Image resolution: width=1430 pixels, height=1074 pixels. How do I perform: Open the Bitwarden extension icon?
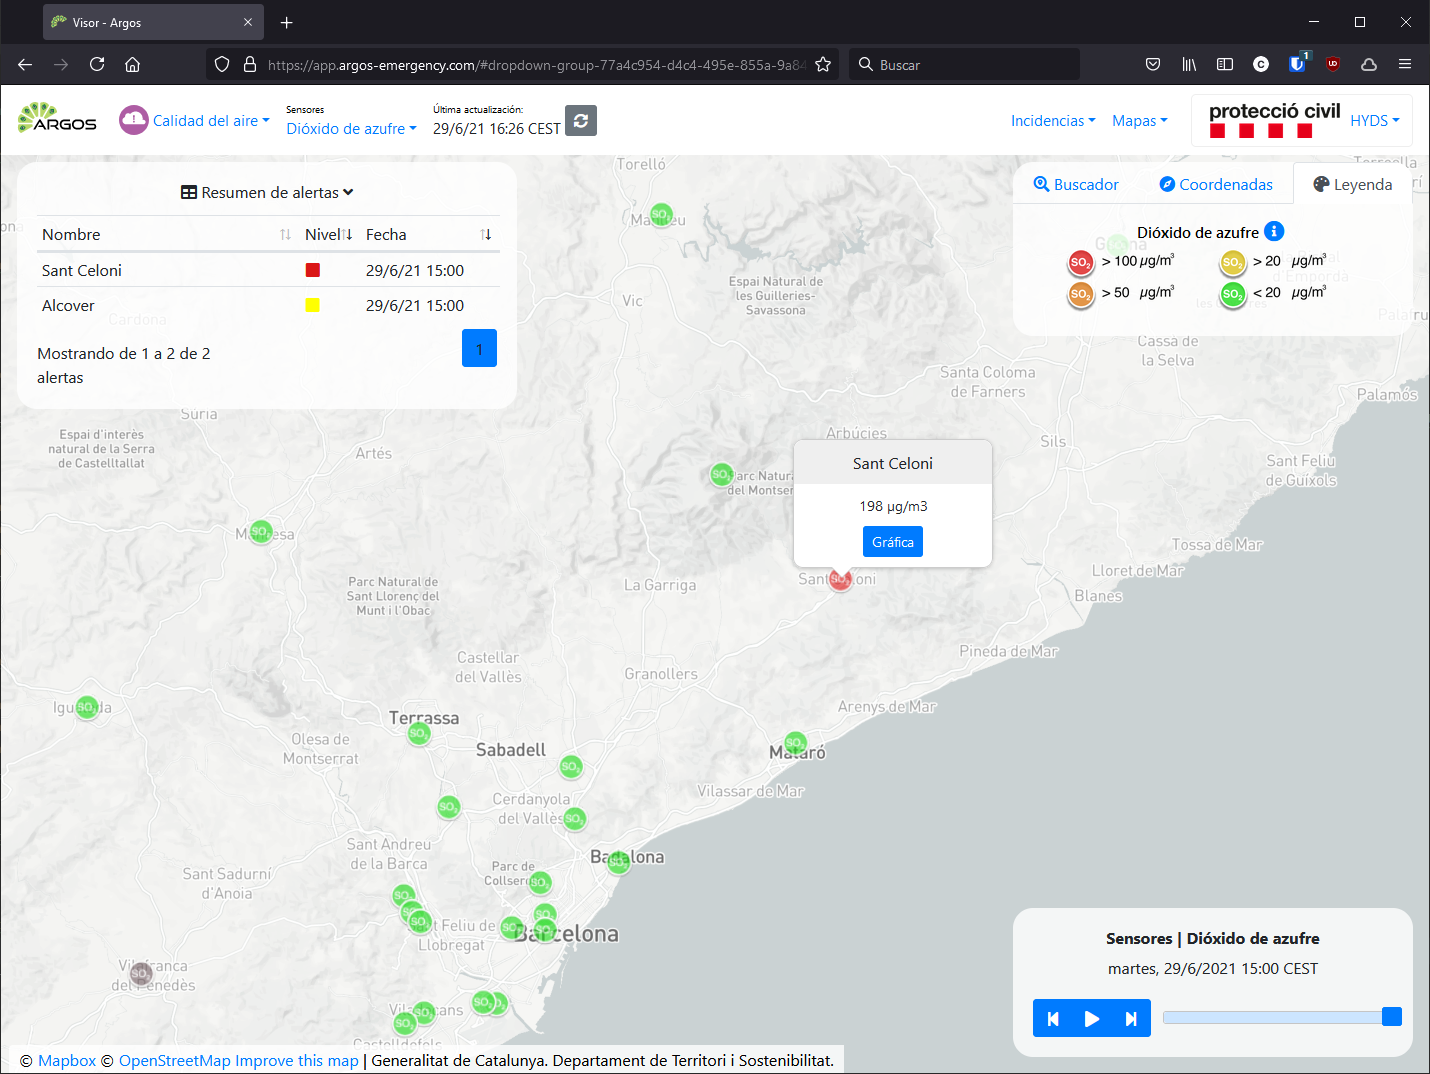(x=1297, y=64)
